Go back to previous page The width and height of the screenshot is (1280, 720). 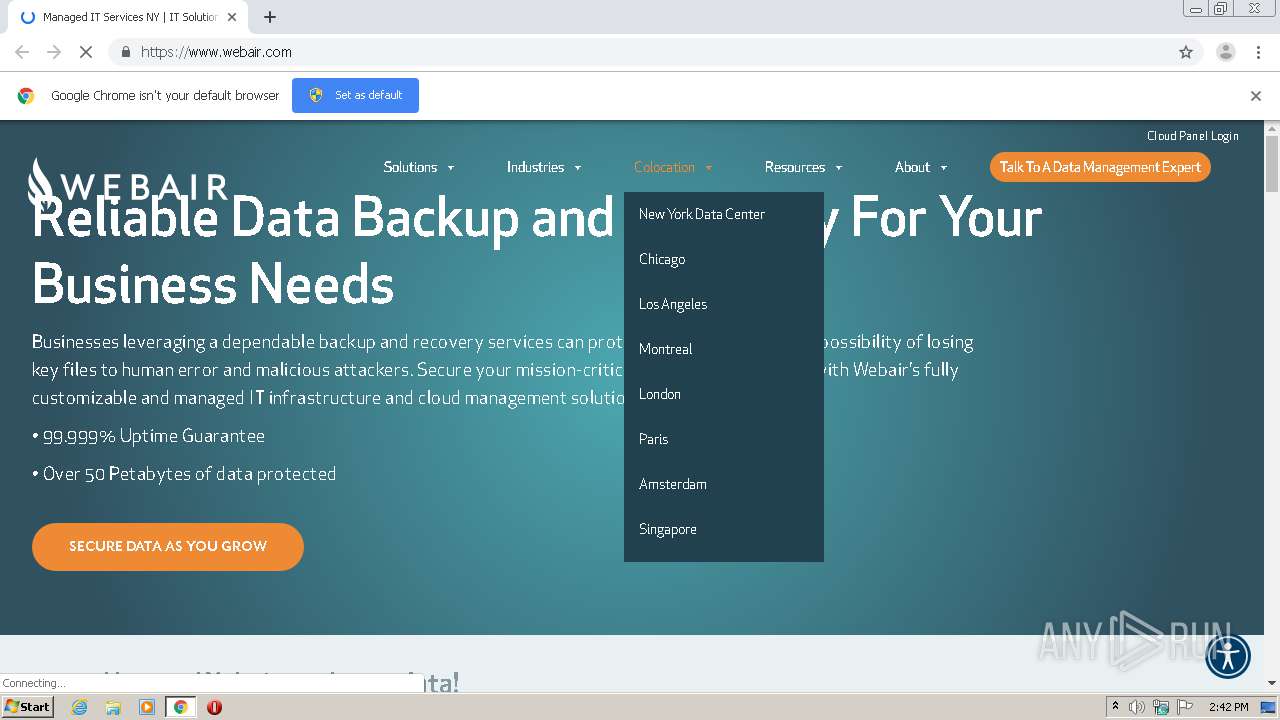coord(22,52)
